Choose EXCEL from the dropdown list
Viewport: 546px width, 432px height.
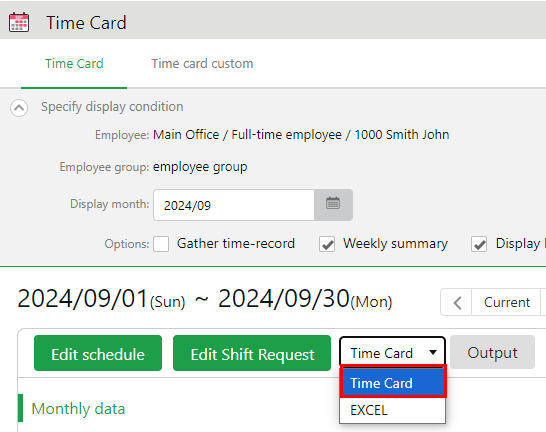coord(393,410)
